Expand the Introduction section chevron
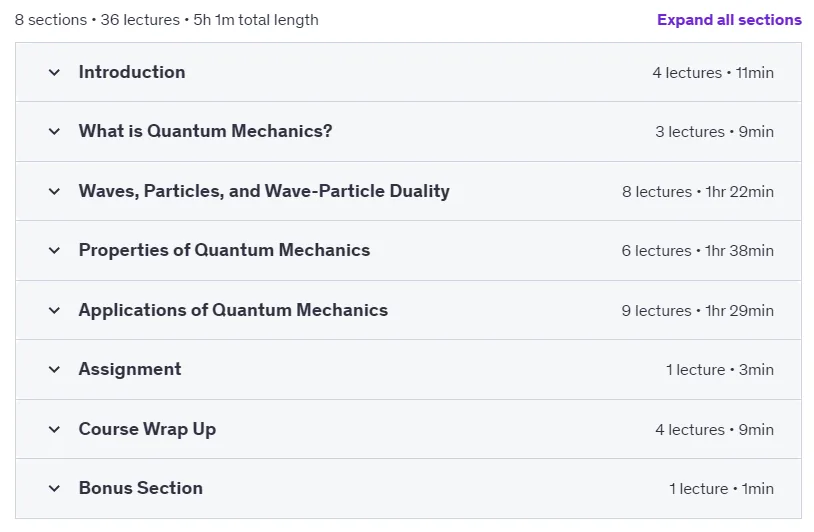This screenshot has width=814, height=532. click(54, 72)
